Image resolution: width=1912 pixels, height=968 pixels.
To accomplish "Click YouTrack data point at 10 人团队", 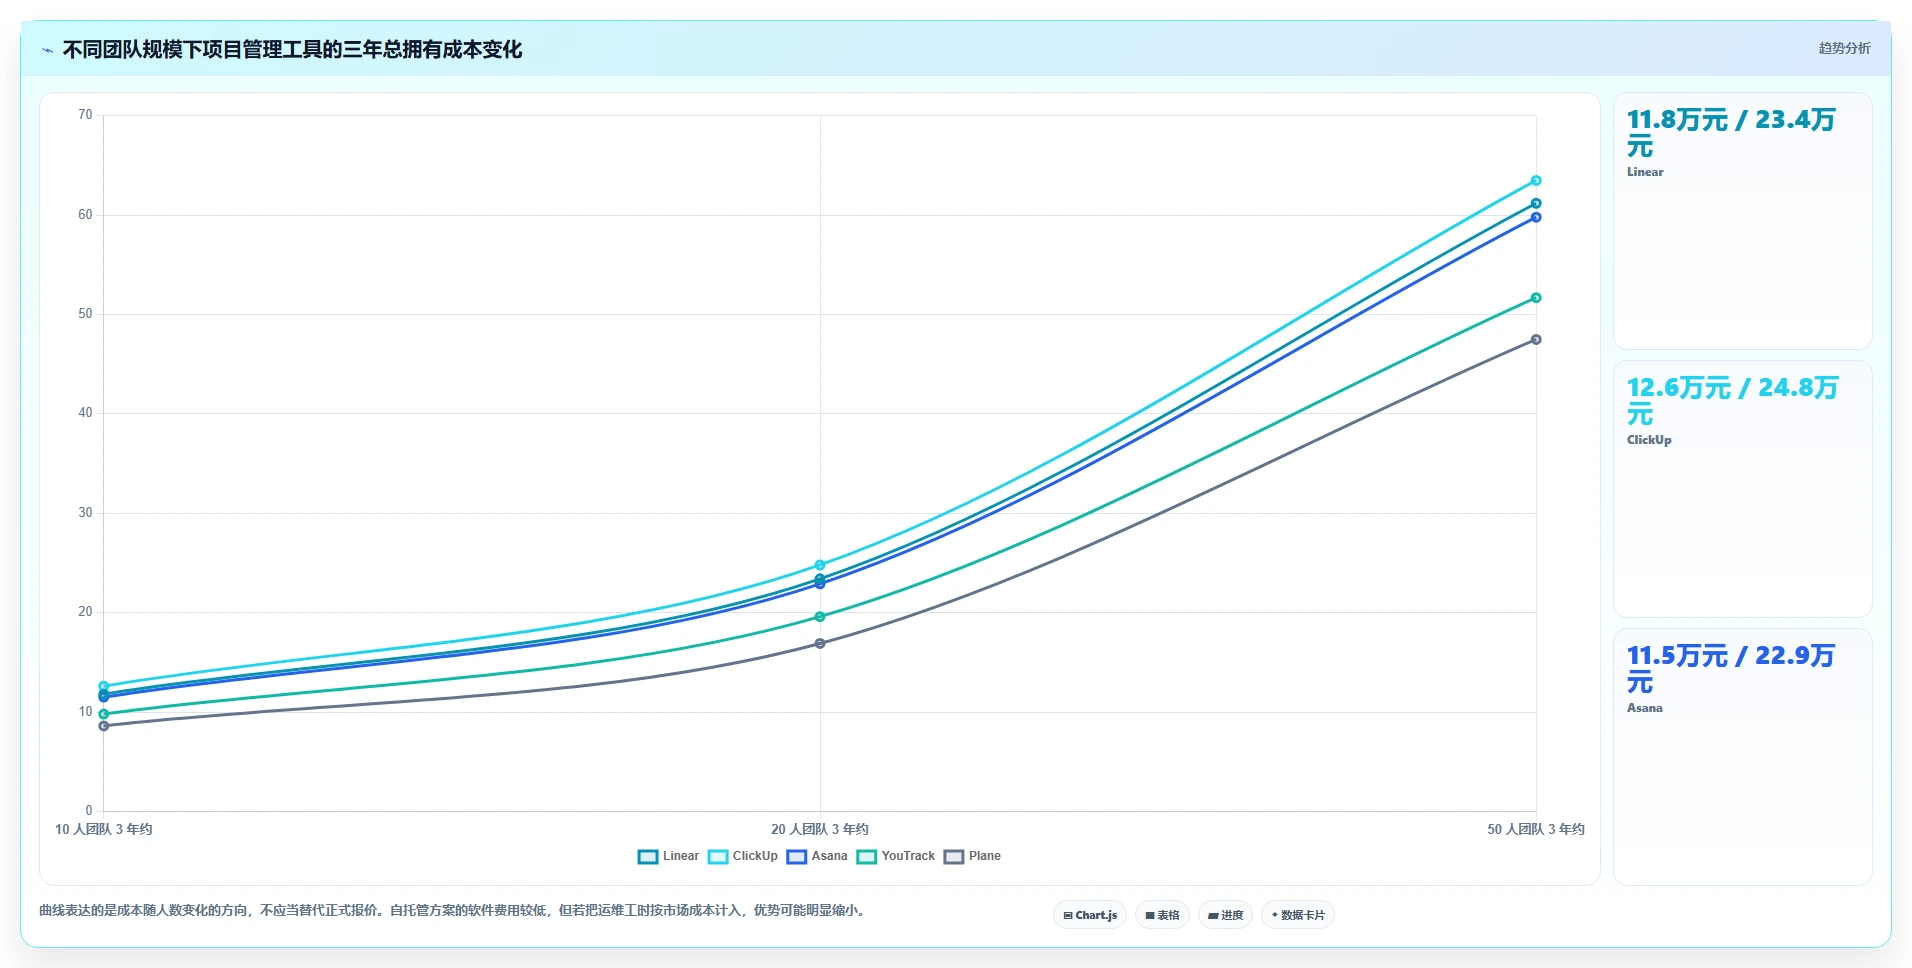I will point(104,714).
